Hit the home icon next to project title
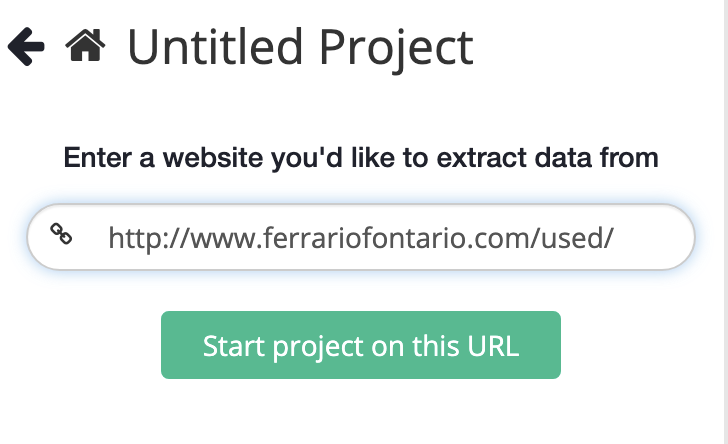This screenshot has width=728, height=444. pos(85,47)
